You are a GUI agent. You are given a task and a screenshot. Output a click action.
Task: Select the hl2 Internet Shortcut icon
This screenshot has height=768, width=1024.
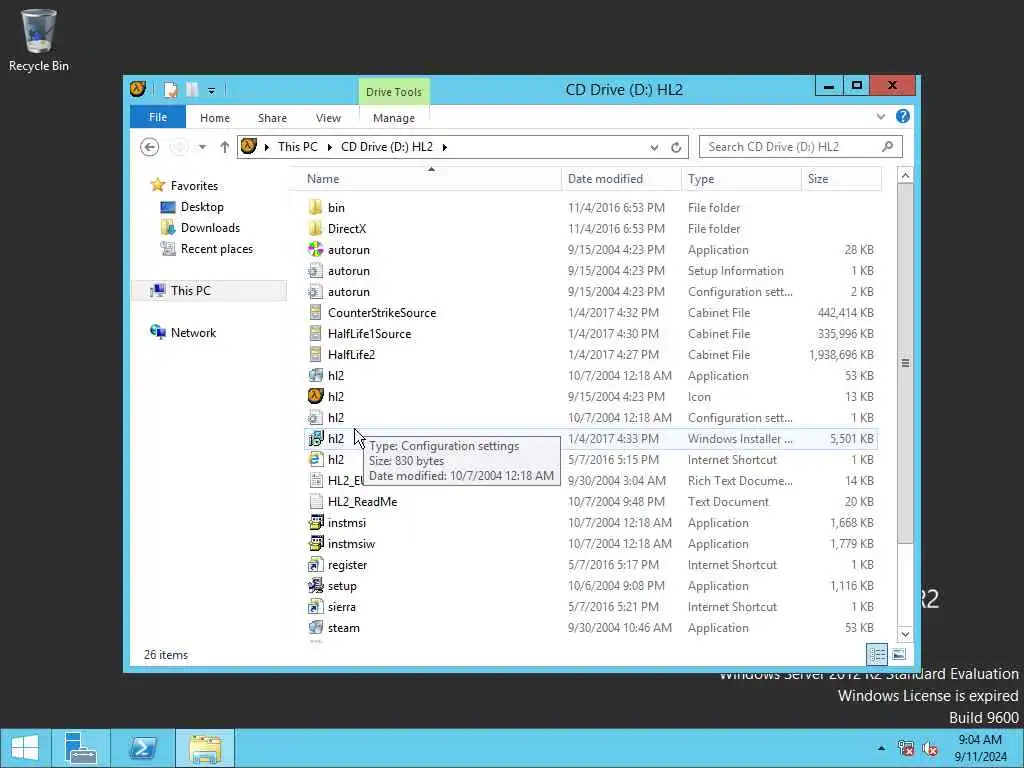point(315,460)
